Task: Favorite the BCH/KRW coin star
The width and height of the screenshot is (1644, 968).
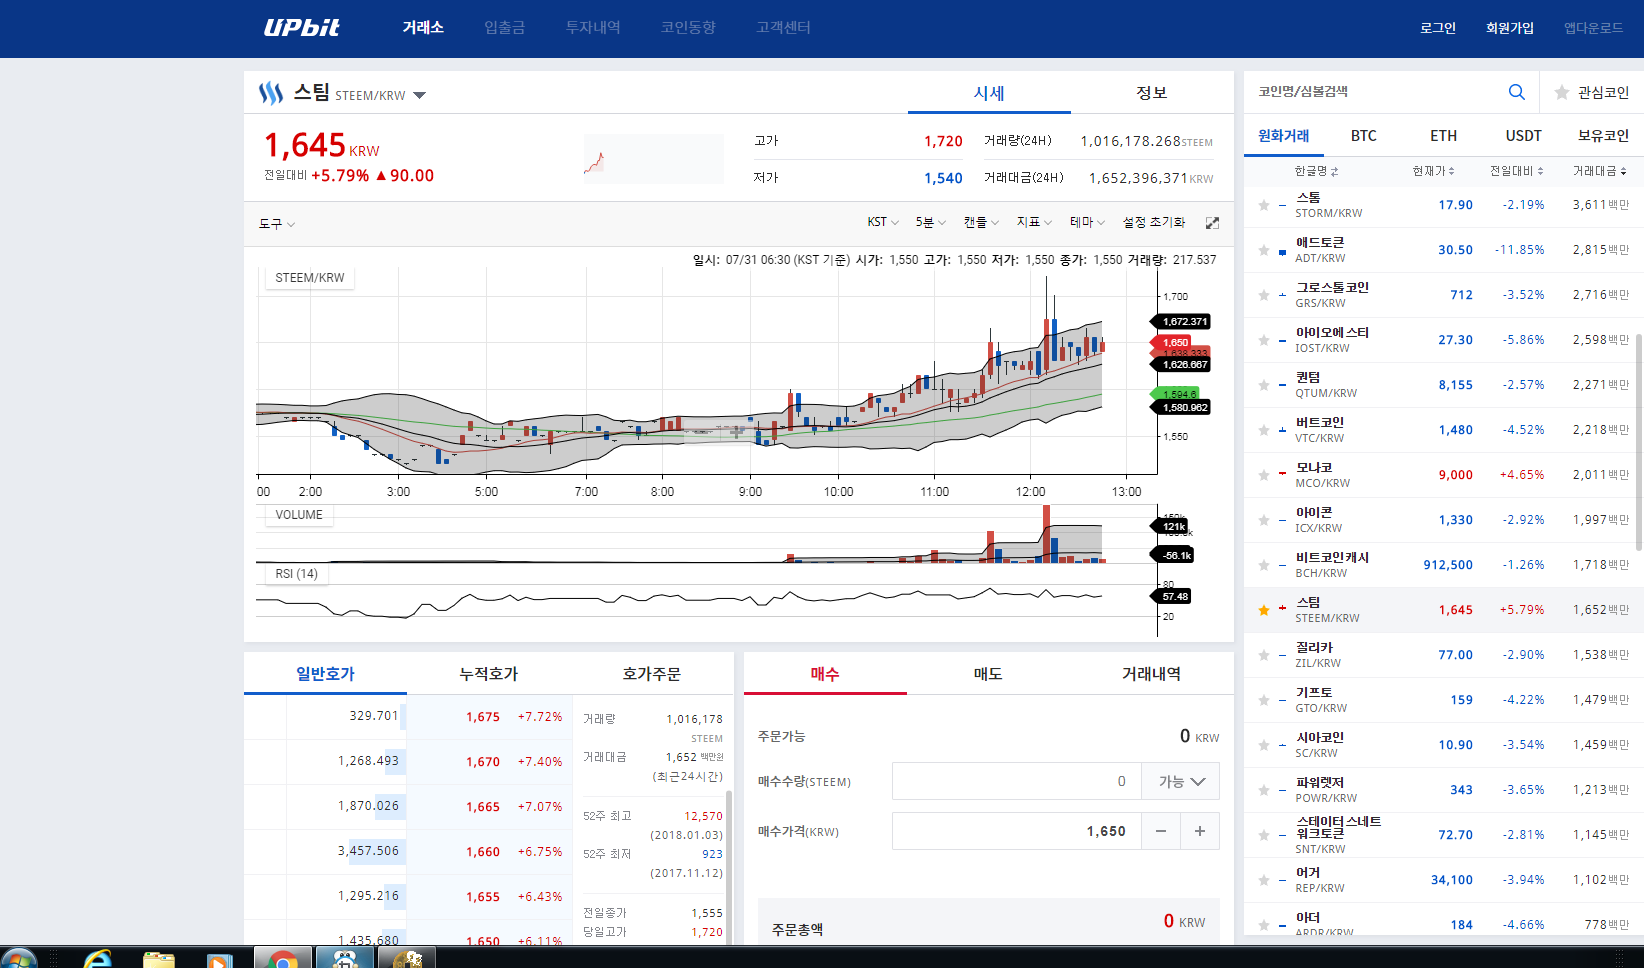Action: pyautogui.click(x=1264, y=565)
